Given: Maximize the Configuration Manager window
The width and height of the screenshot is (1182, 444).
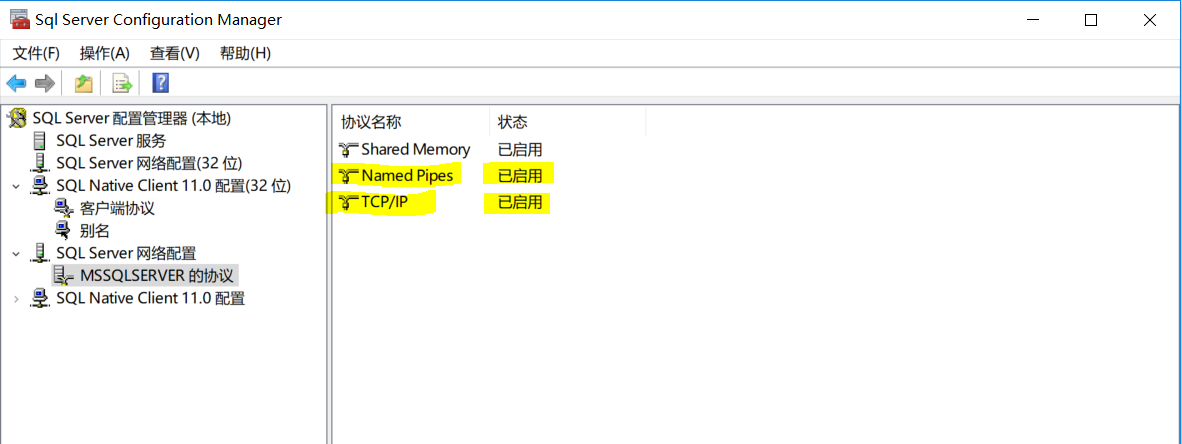Looking at the screenshot, I should point(1091,20).
